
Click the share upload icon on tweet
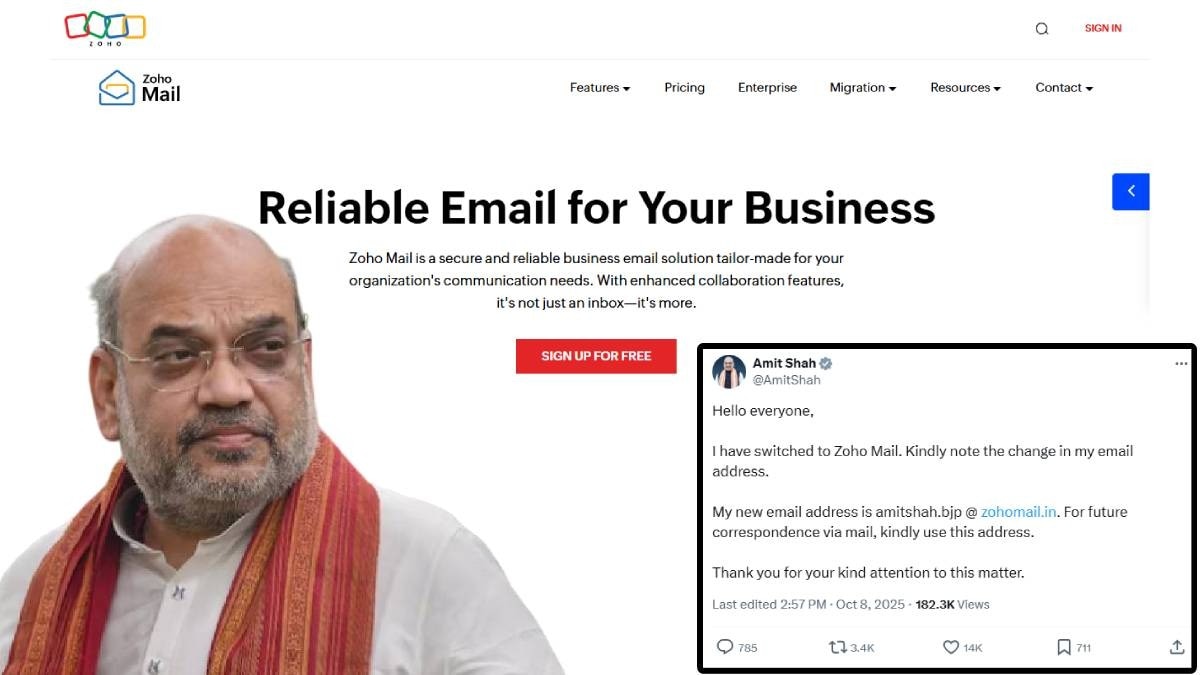tap(1177, 647)
